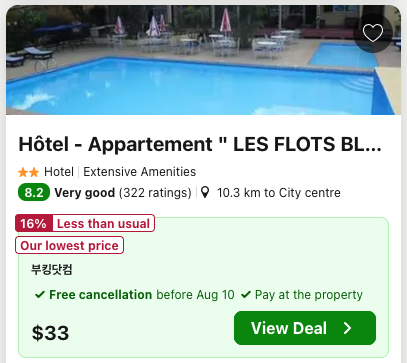Open 10.3 km to City centre location
This screenshot has width=407, height=363.
pyautogui.click(x=279, y=193)
